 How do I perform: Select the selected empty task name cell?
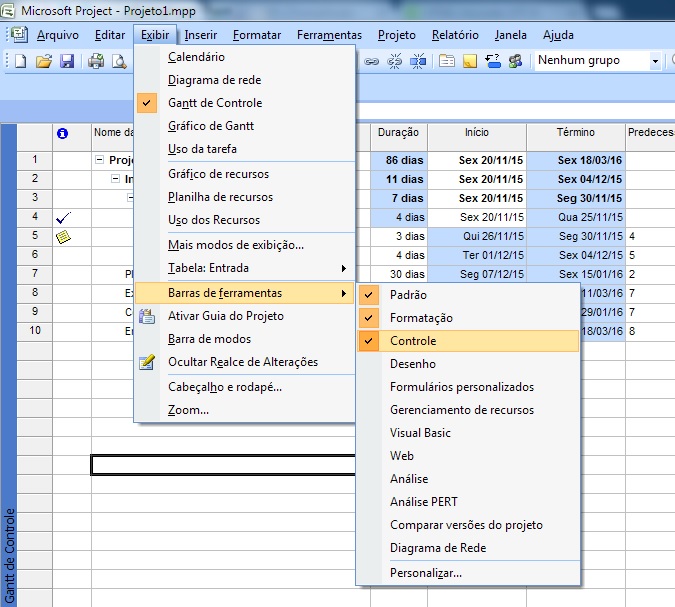pos(223,465)
